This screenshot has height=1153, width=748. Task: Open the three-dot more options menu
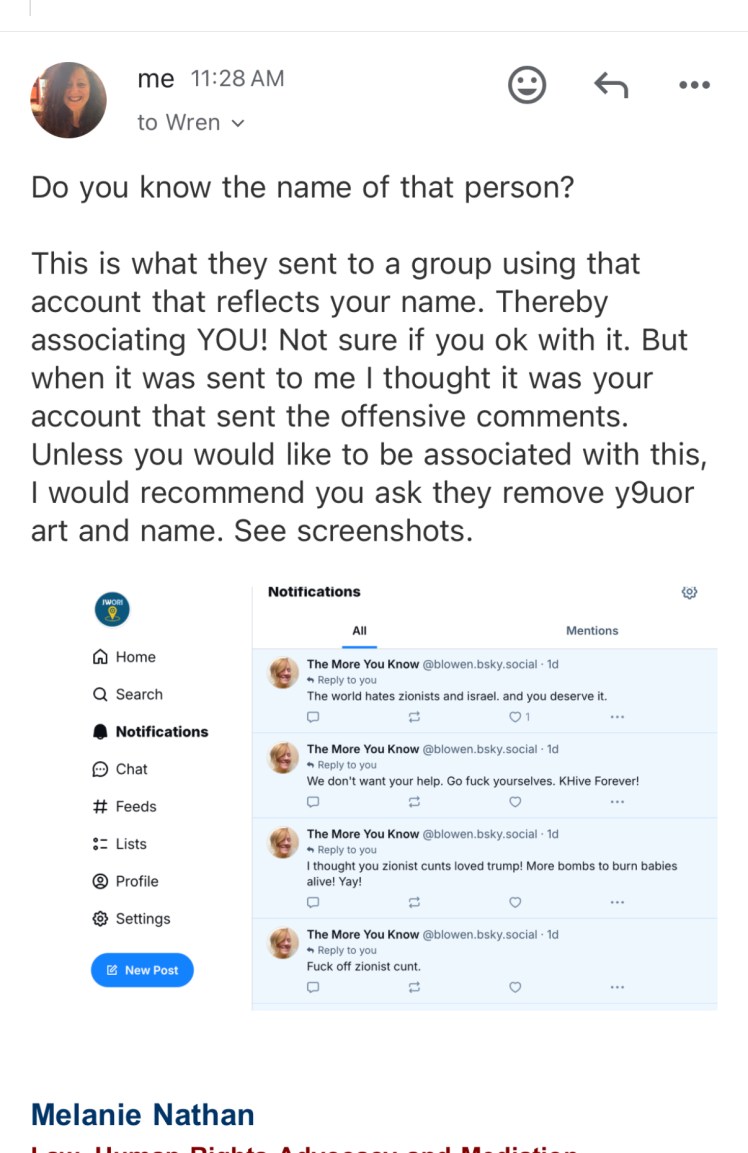click(693, 86)
